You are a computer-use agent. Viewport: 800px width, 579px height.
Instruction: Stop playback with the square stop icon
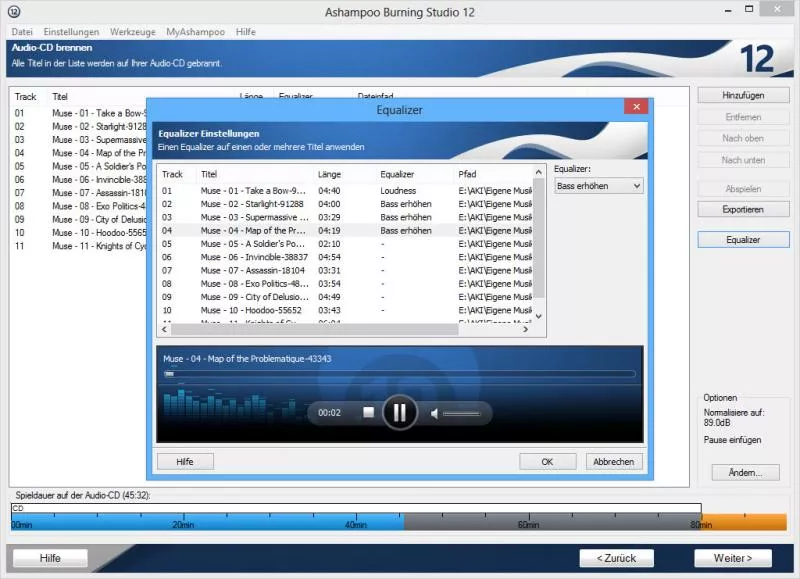tap(368, 412)
